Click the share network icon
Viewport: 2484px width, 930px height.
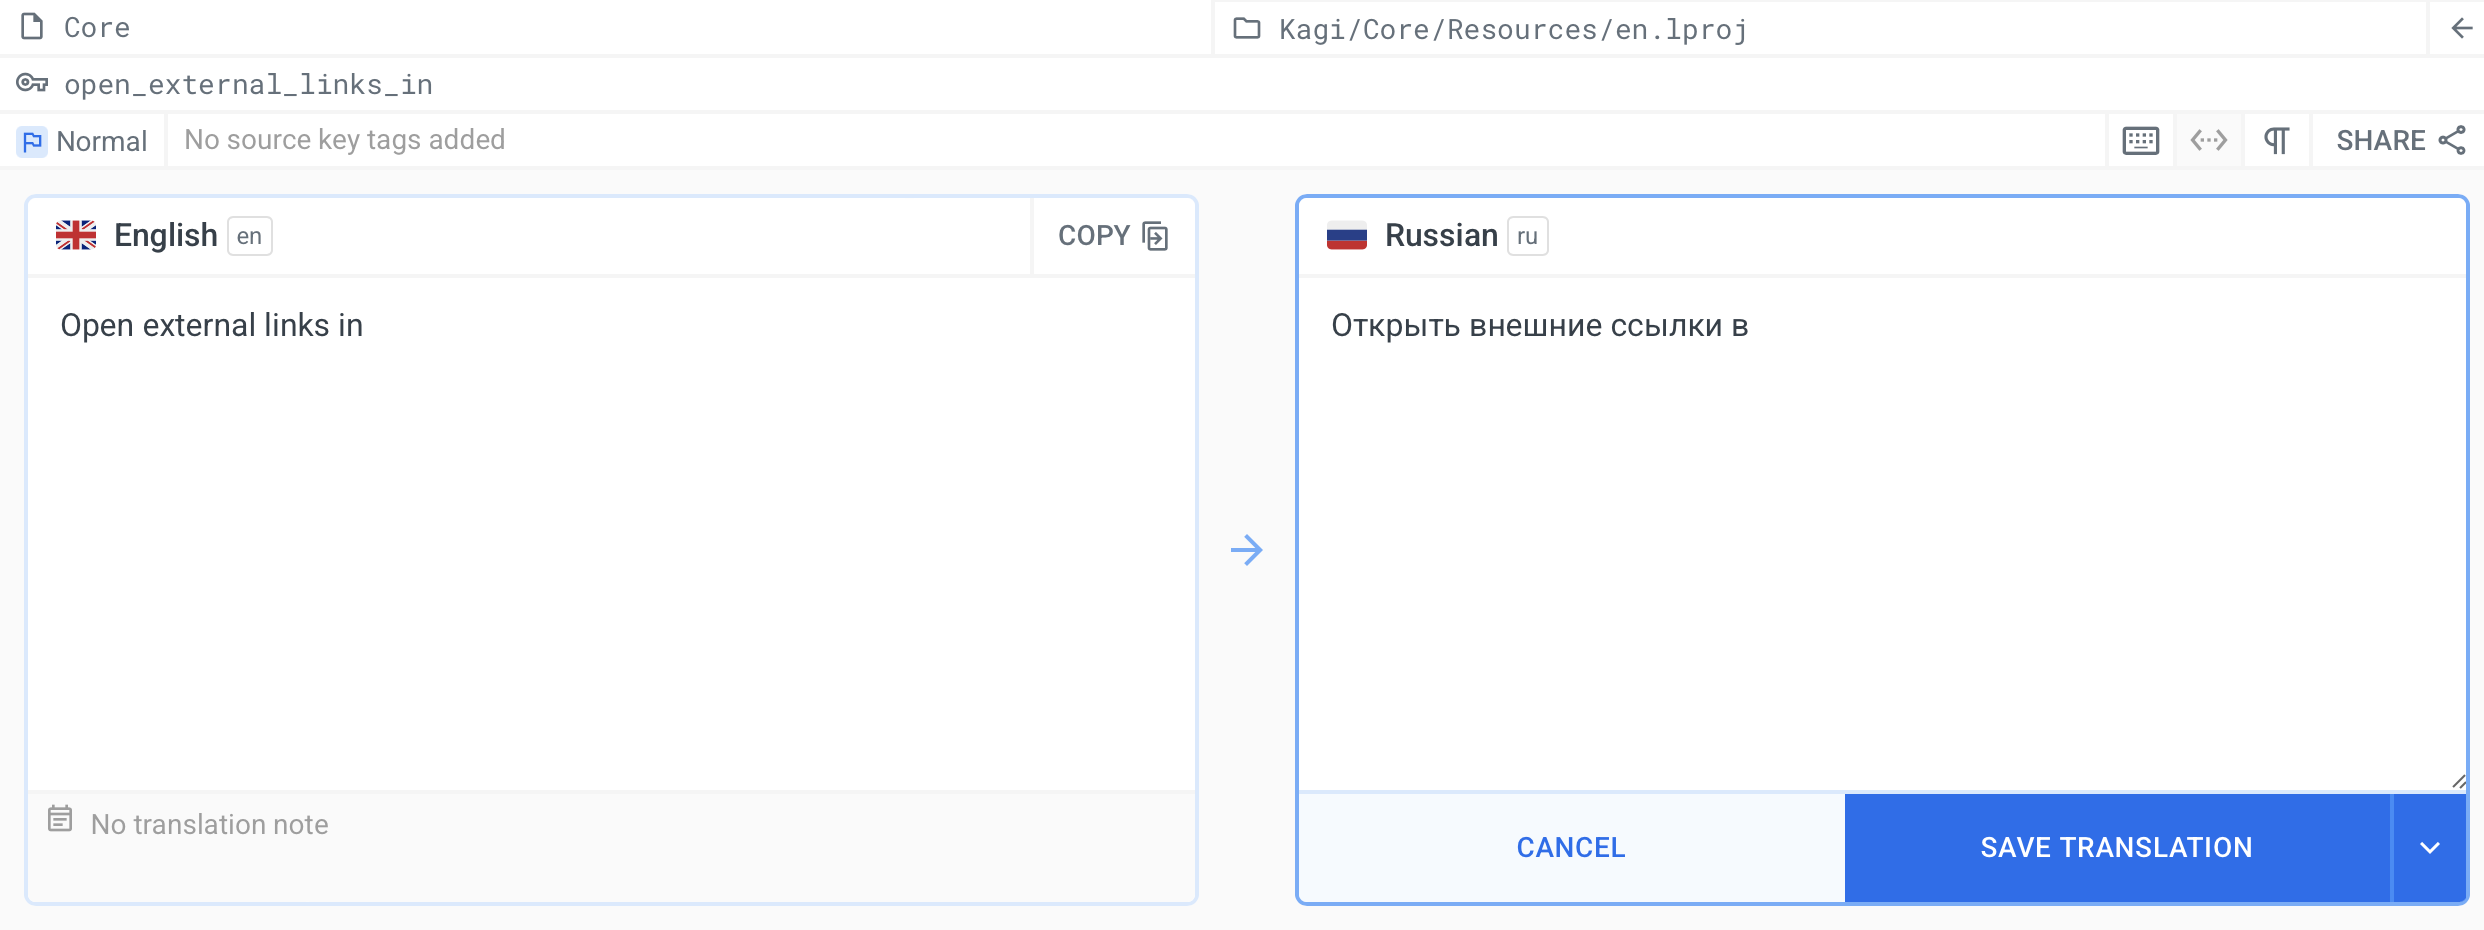pyautogui.click(x=2452, y=141)
